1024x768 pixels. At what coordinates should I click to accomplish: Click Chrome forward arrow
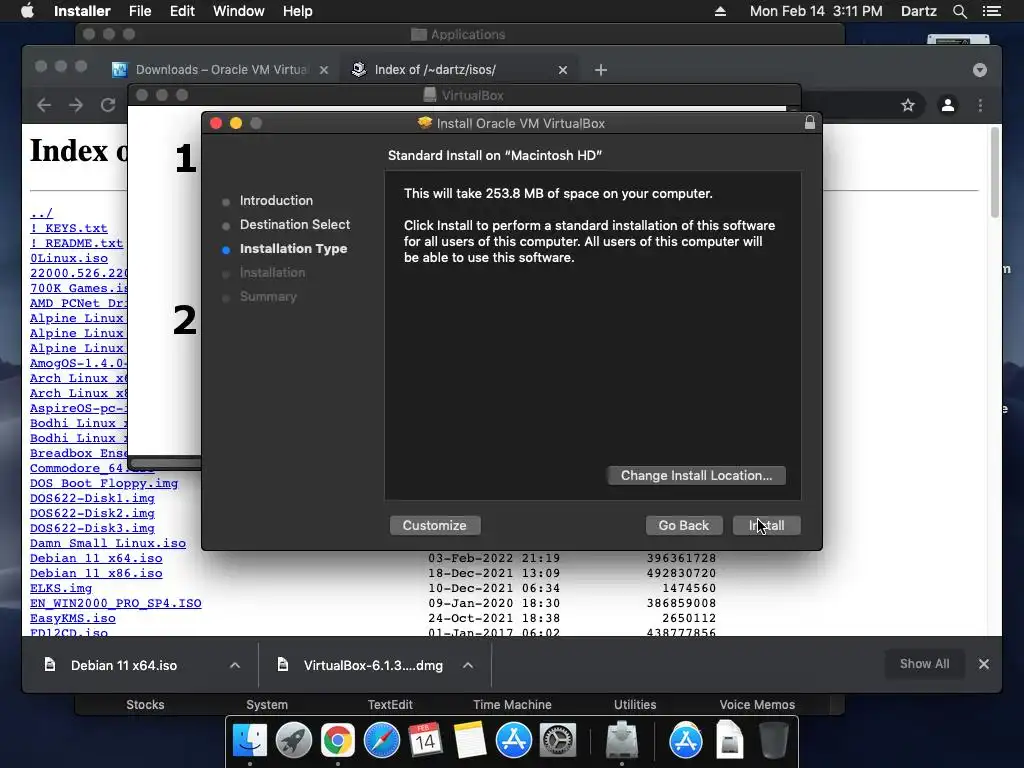(x=76, y=105)
